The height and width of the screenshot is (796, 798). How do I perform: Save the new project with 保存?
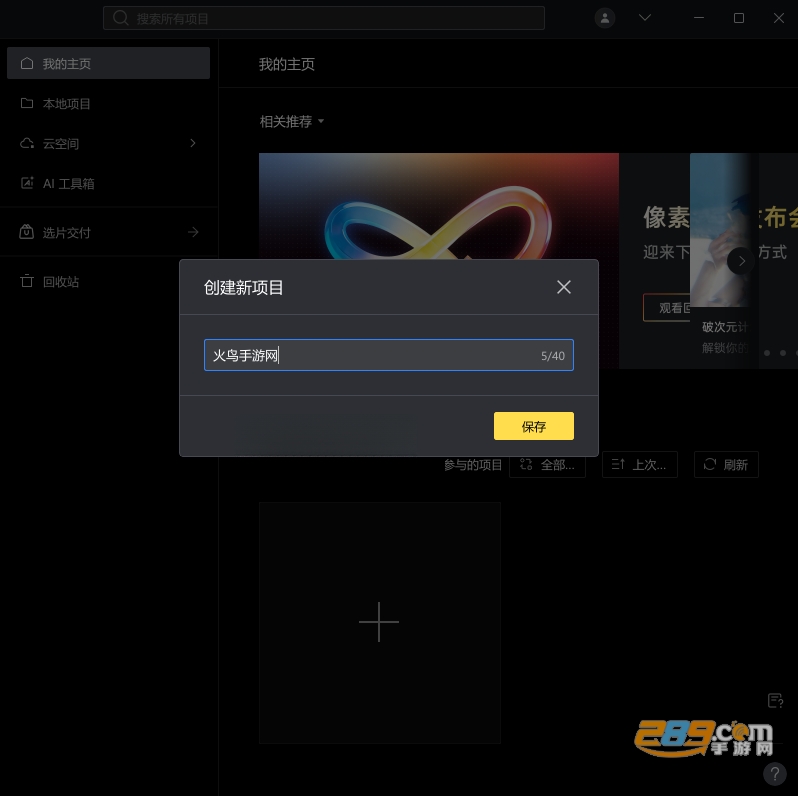tap(533, 426)
